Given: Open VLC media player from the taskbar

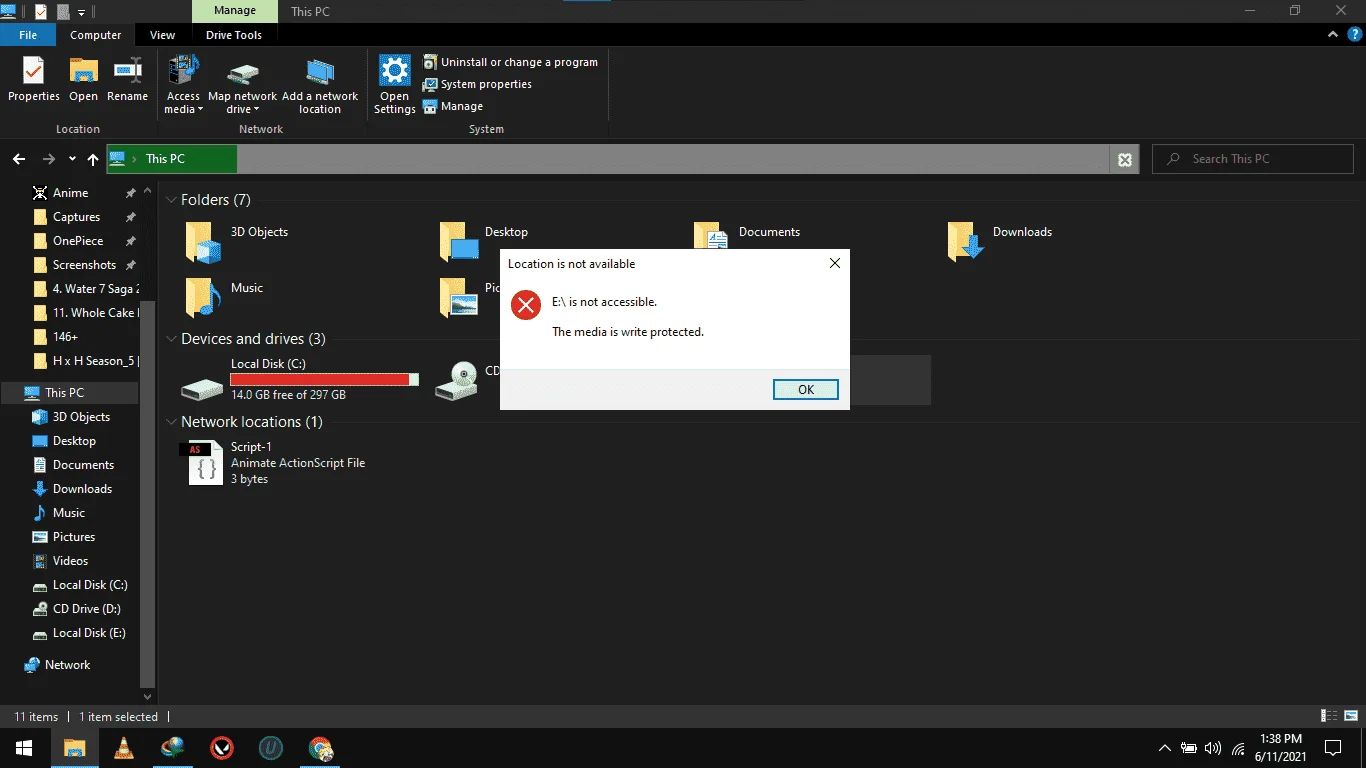Looking at the screenshot, I should click(x=124, y=748).
